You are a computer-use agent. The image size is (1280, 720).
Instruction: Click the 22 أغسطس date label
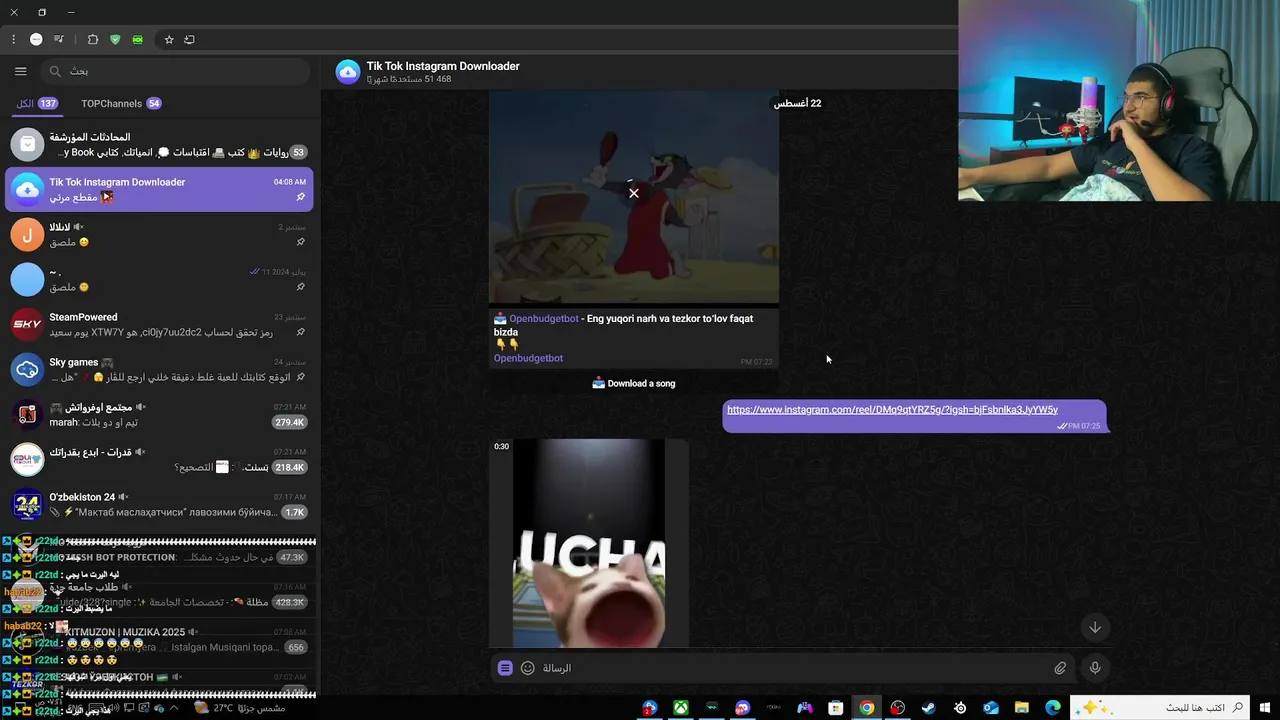coord(798,103)
